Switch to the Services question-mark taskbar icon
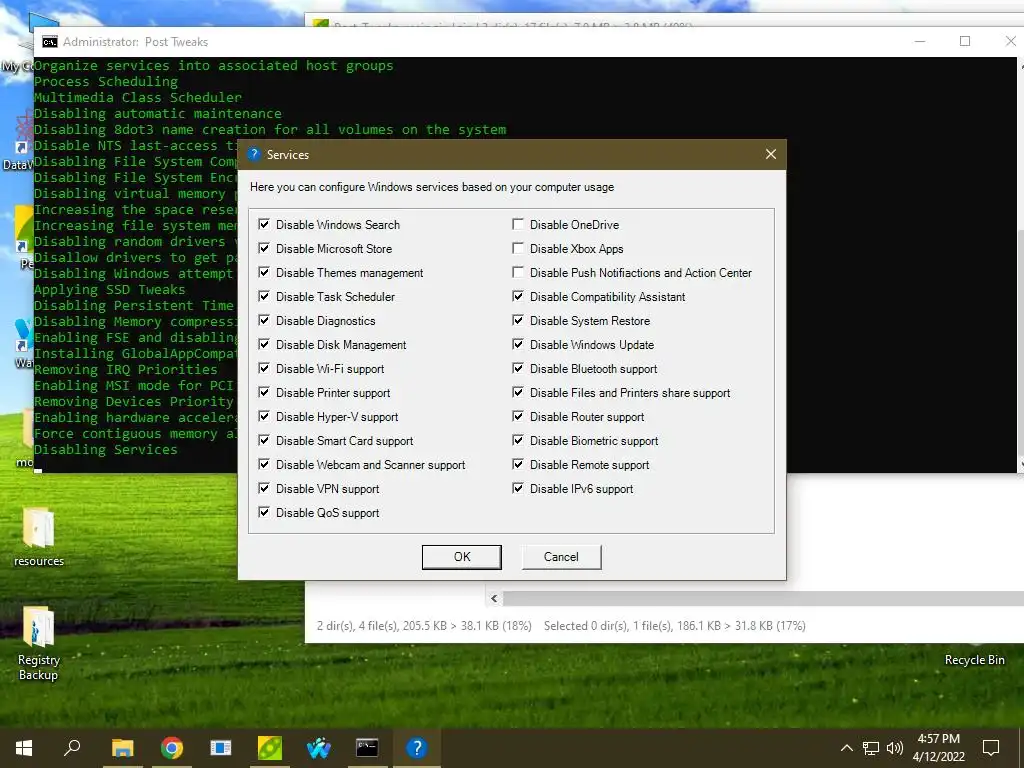Screen dimensions: 1024x768 pyautogui.click(x=416, y=748)
